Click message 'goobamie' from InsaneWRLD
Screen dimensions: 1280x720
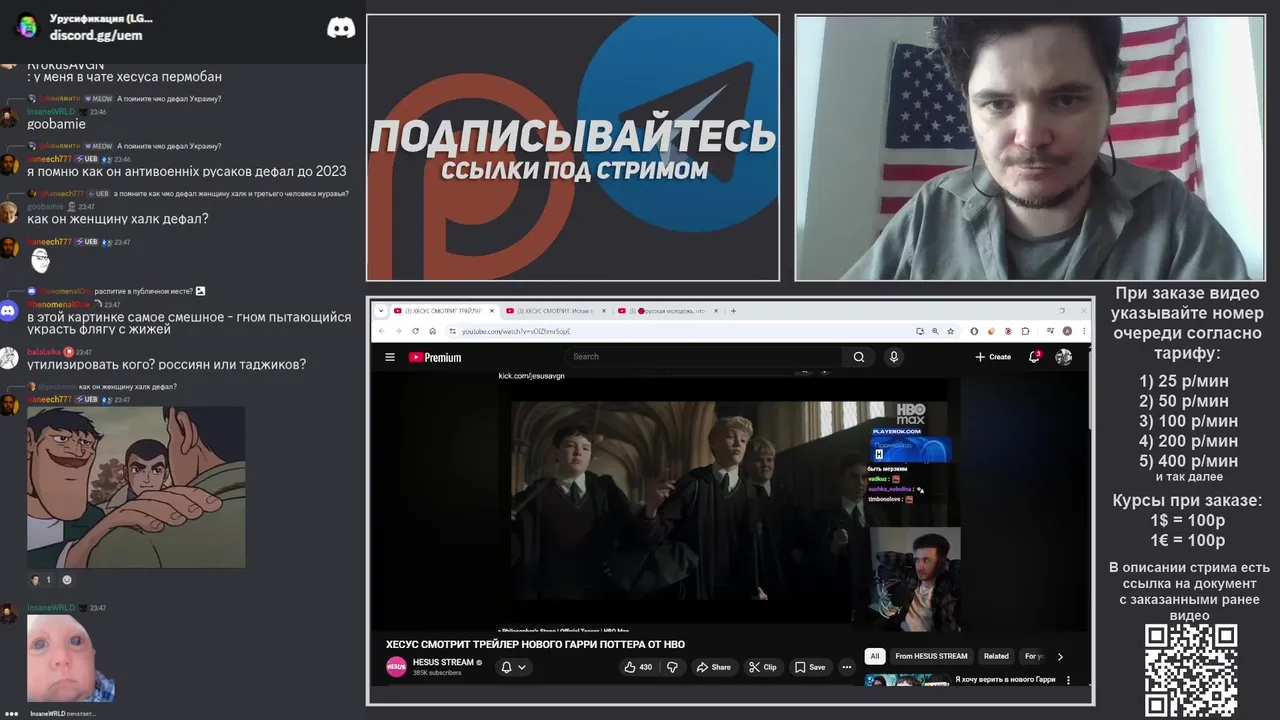coord(56,124)
